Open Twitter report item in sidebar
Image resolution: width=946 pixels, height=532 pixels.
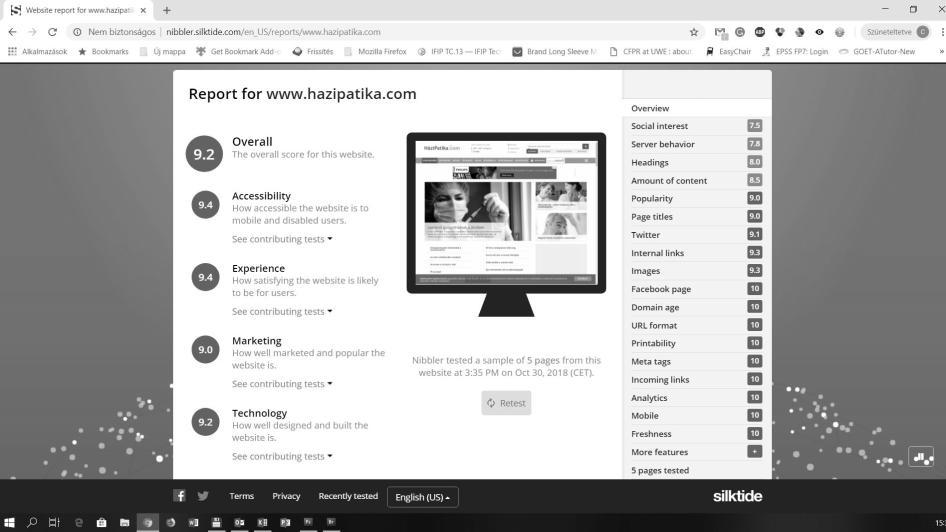(697, 235)
